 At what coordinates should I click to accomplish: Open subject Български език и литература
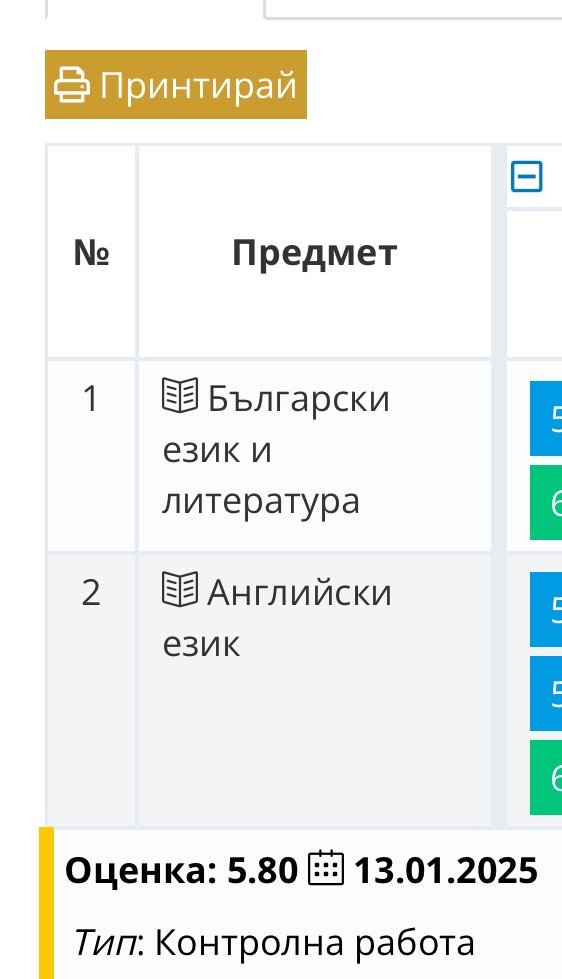point(275,449)
